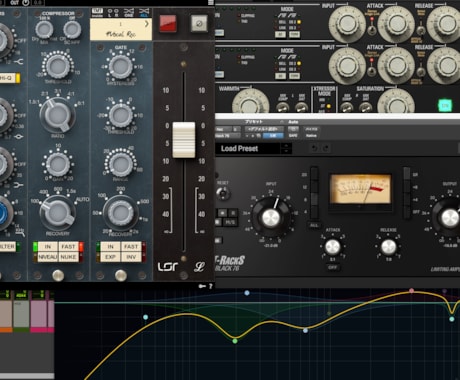
Task: Select the ALL ratio button on Black 76
Action: (314, 225)
